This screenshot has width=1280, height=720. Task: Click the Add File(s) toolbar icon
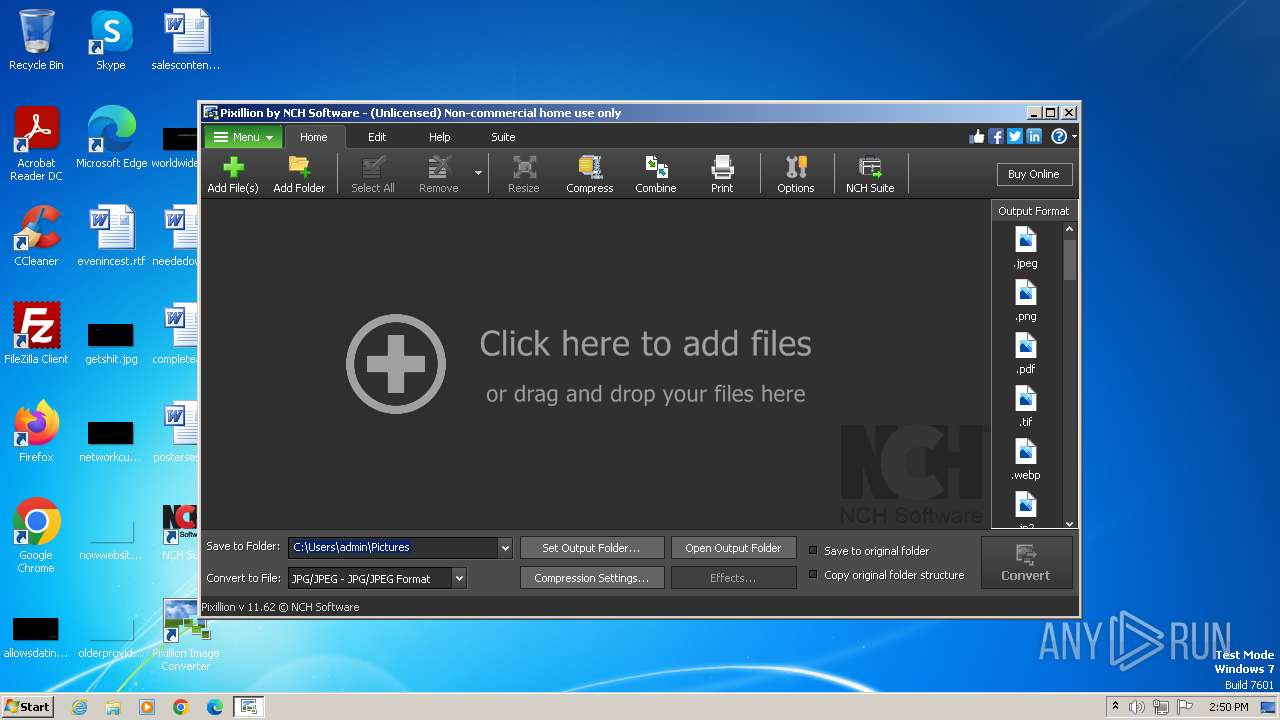pyautogui.click(x=232, y=175)
